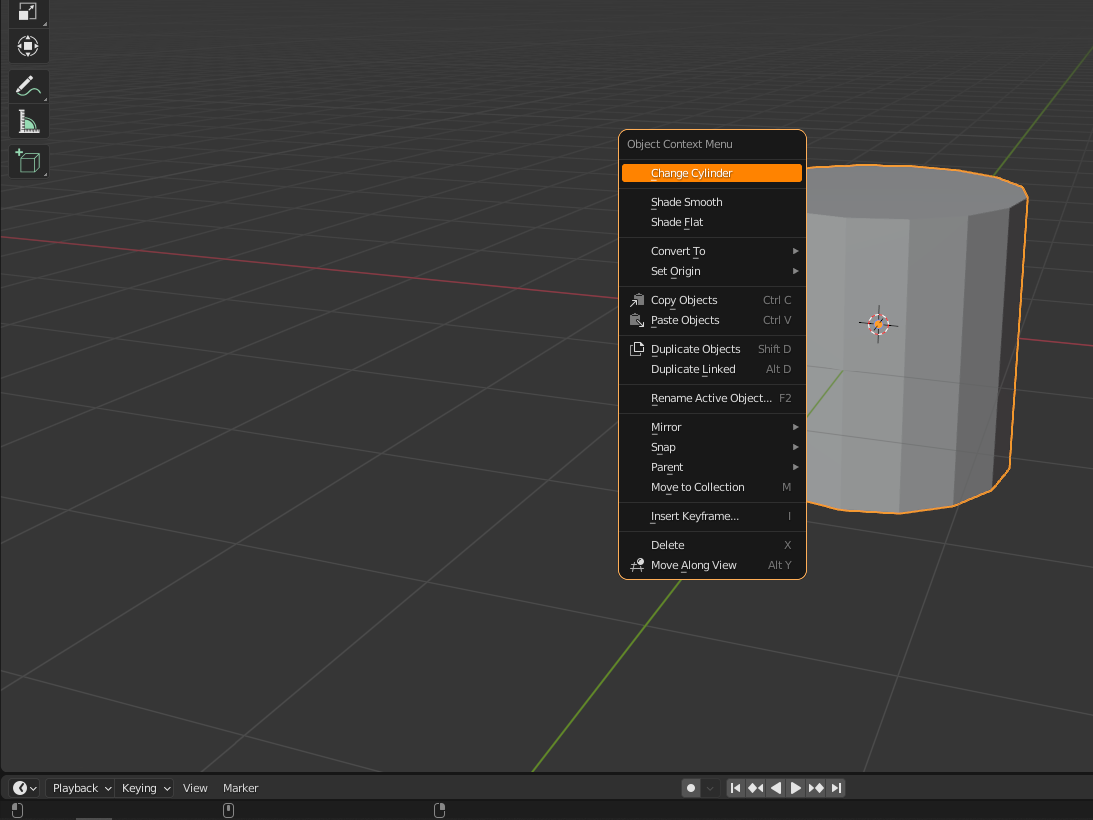1093x820 pixels.
Task: Play the animation in reverse
Action: click(x=776, y=788)
